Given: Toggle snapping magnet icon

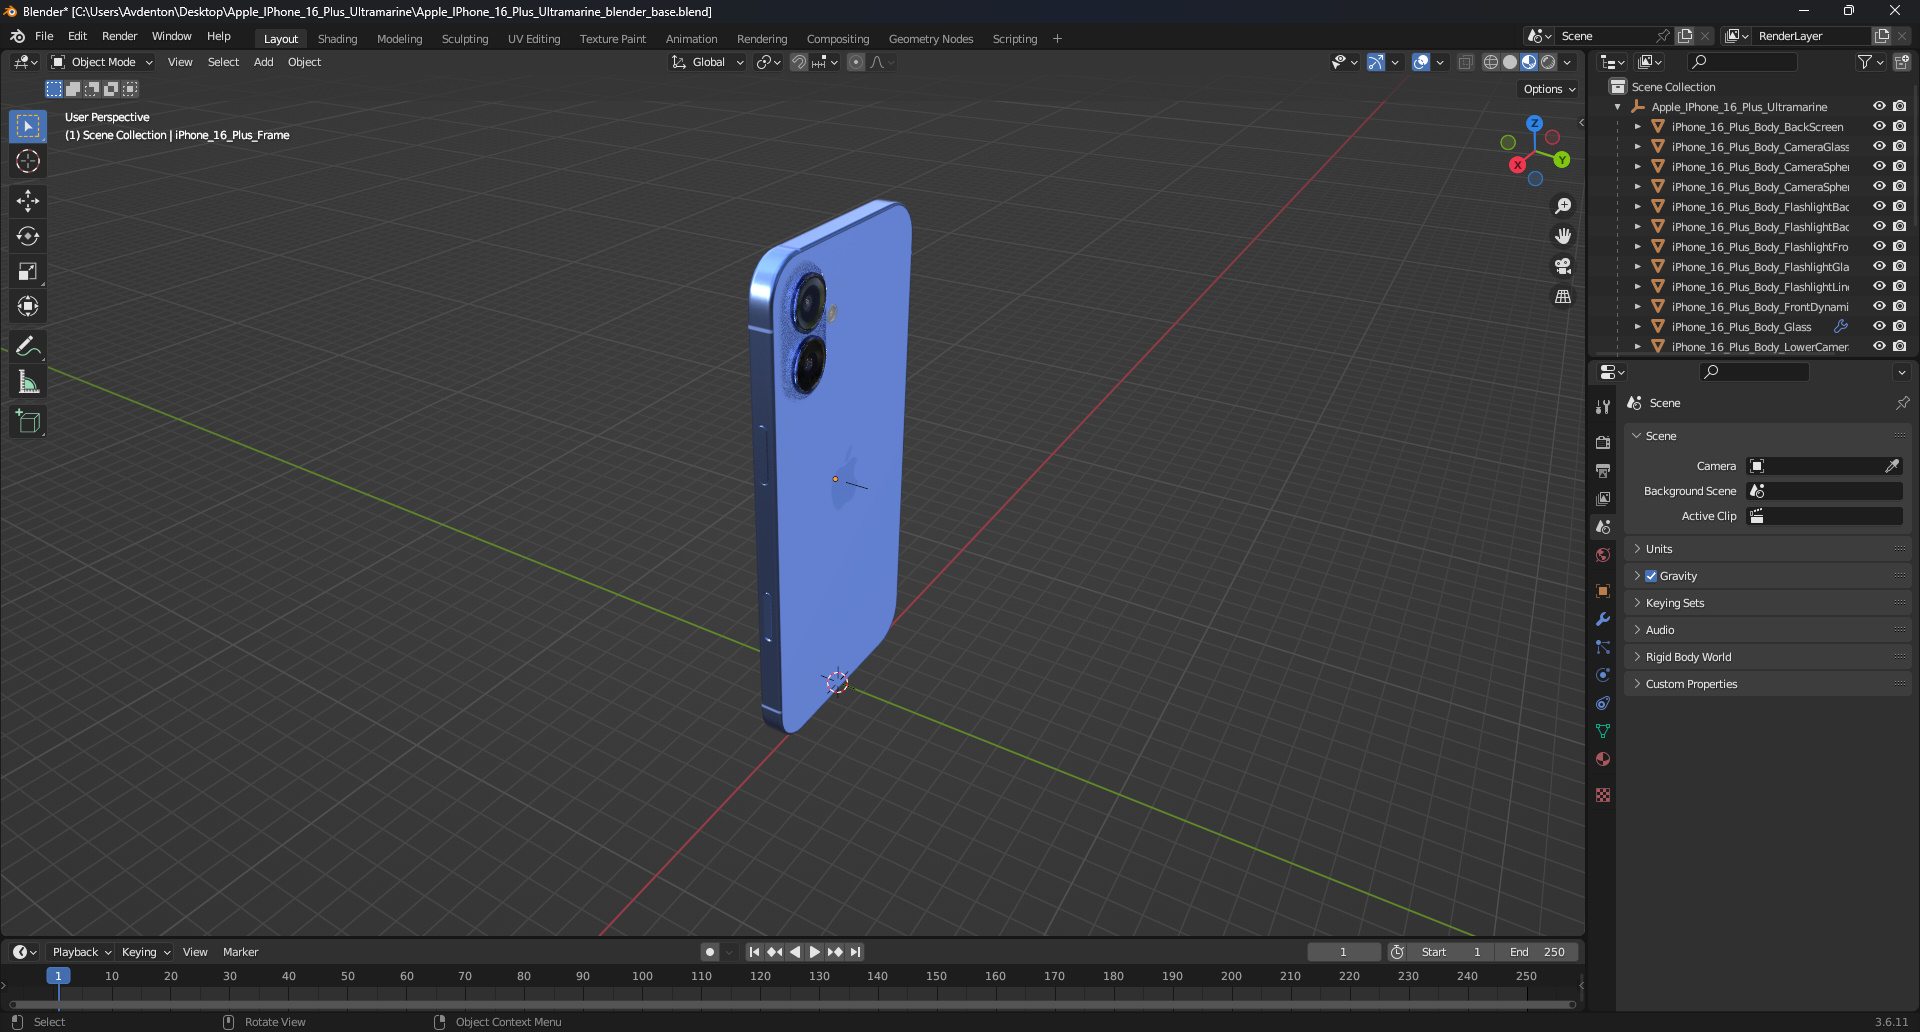Looking at the screenshot, I should pyautogui.click(x=799, y=62).
